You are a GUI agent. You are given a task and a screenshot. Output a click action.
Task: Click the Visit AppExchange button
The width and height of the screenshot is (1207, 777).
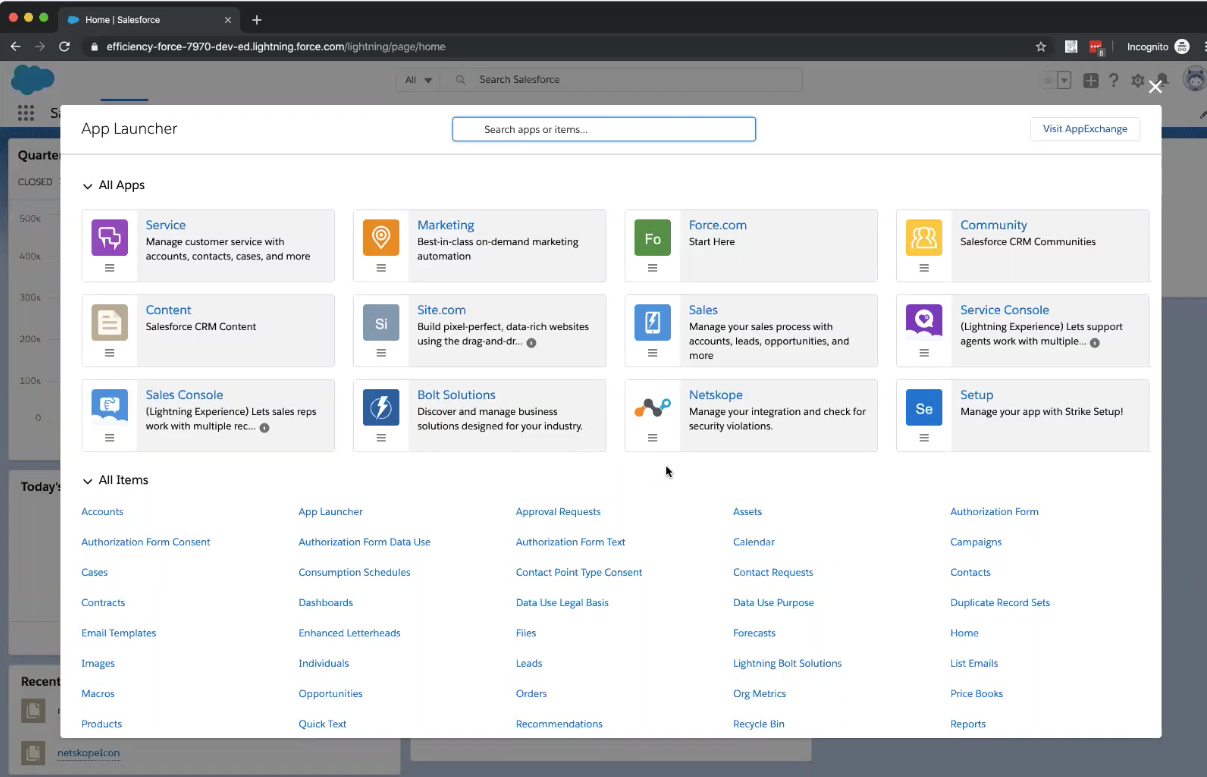1085,129
